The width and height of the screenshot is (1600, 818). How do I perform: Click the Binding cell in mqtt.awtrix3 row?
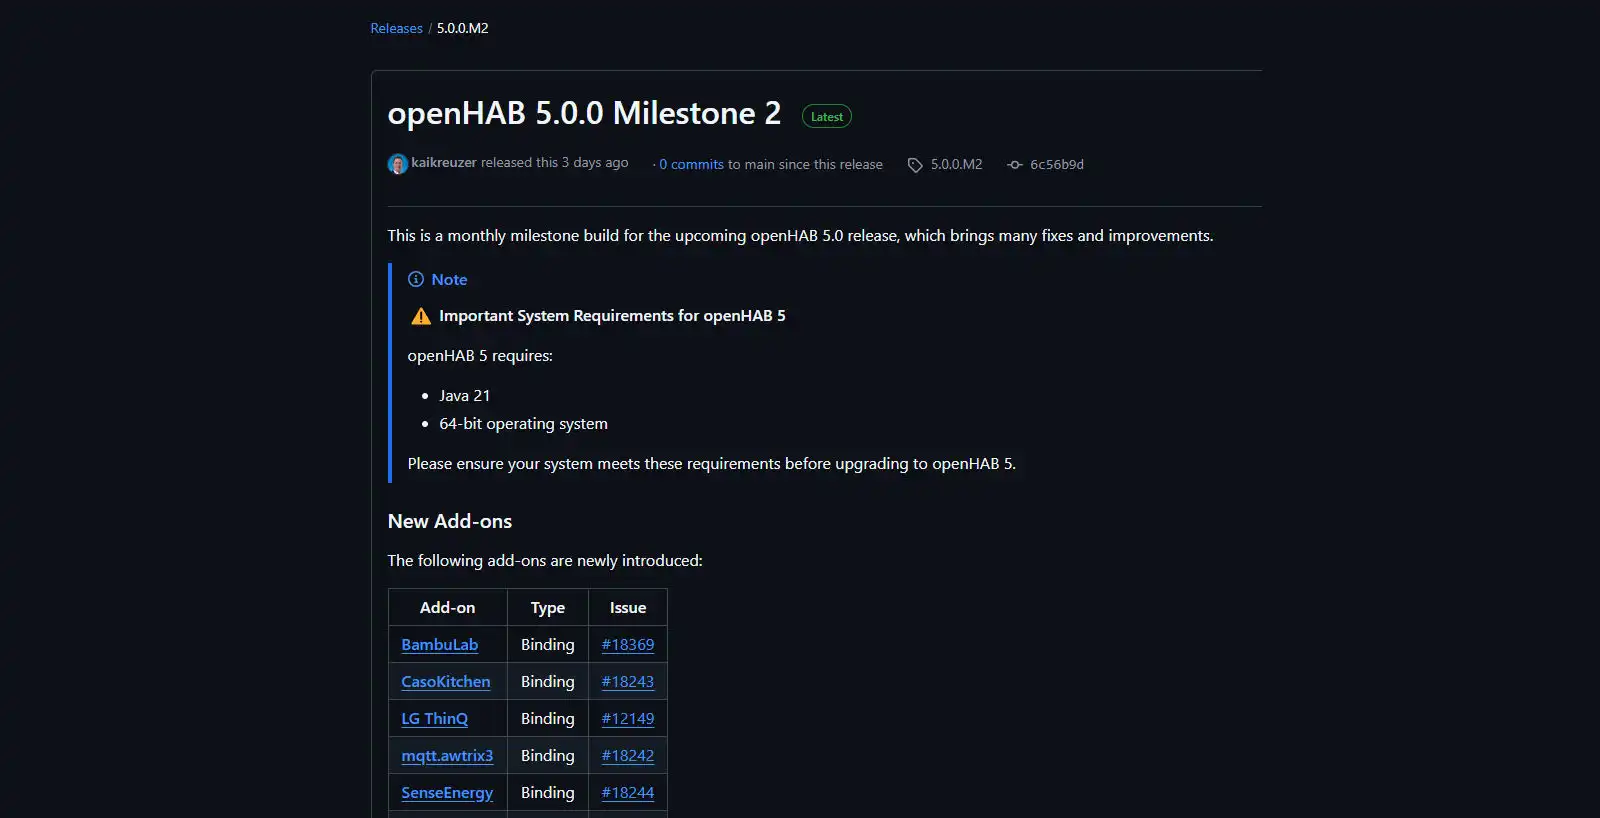[x=548, y=756]
